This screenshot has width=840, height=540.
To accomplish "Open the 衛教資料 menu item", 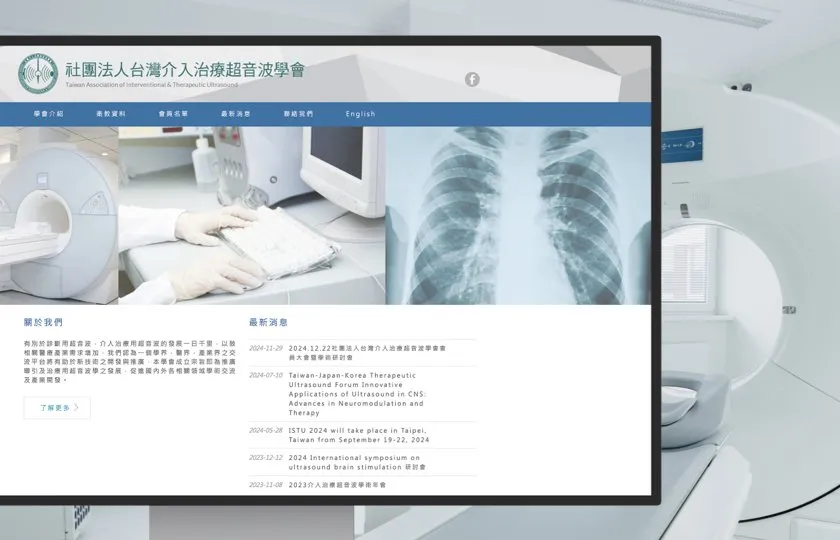I will coord(111,114).
